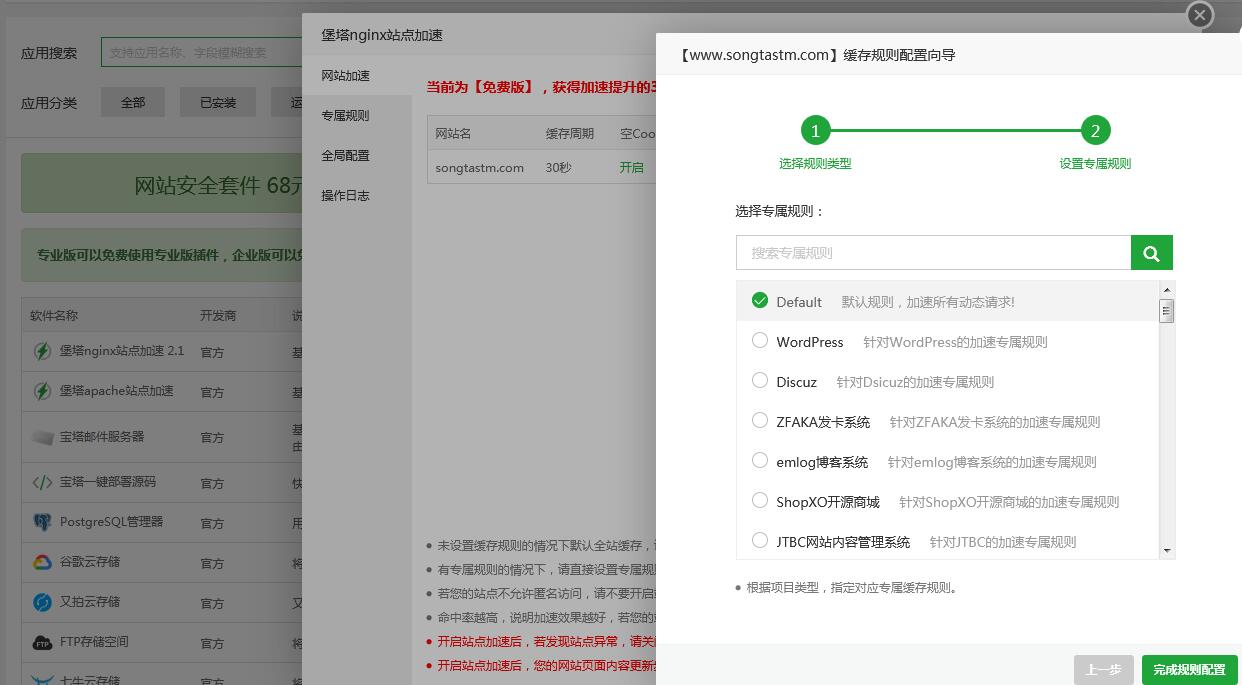Click the WordPress rule name text

coord(810,342)
